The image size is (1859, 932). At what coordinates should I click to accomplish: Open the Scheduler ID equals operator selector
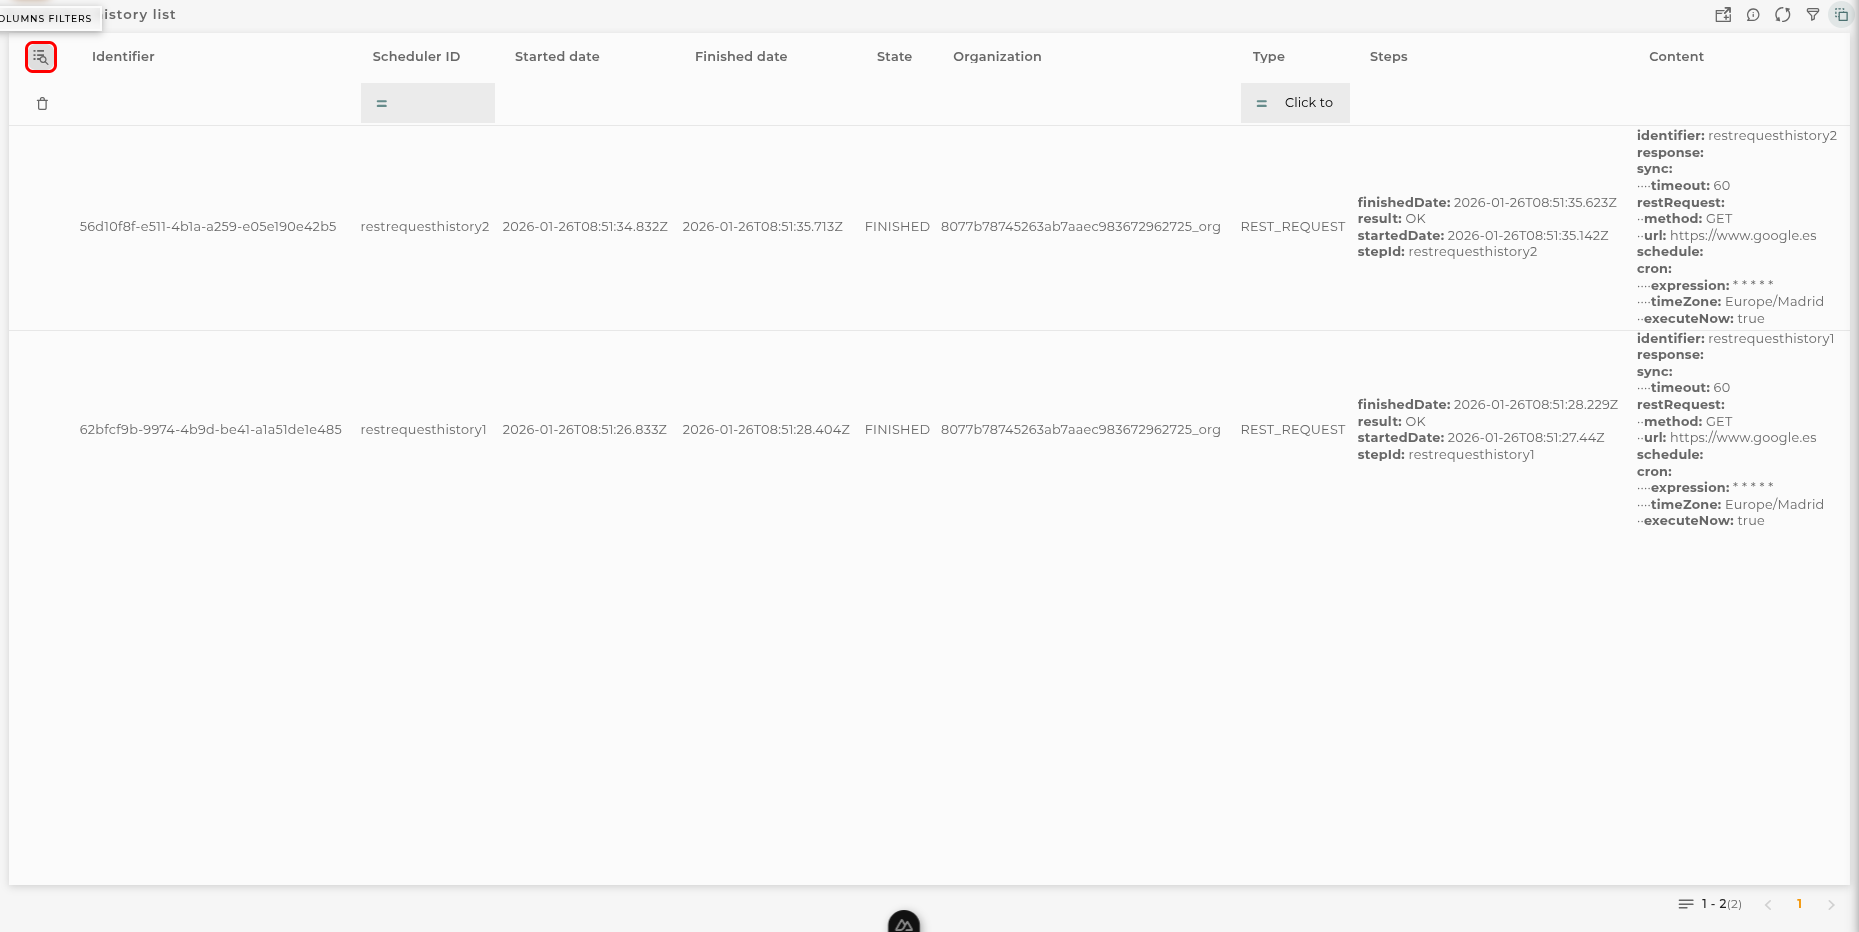point(381,103)
